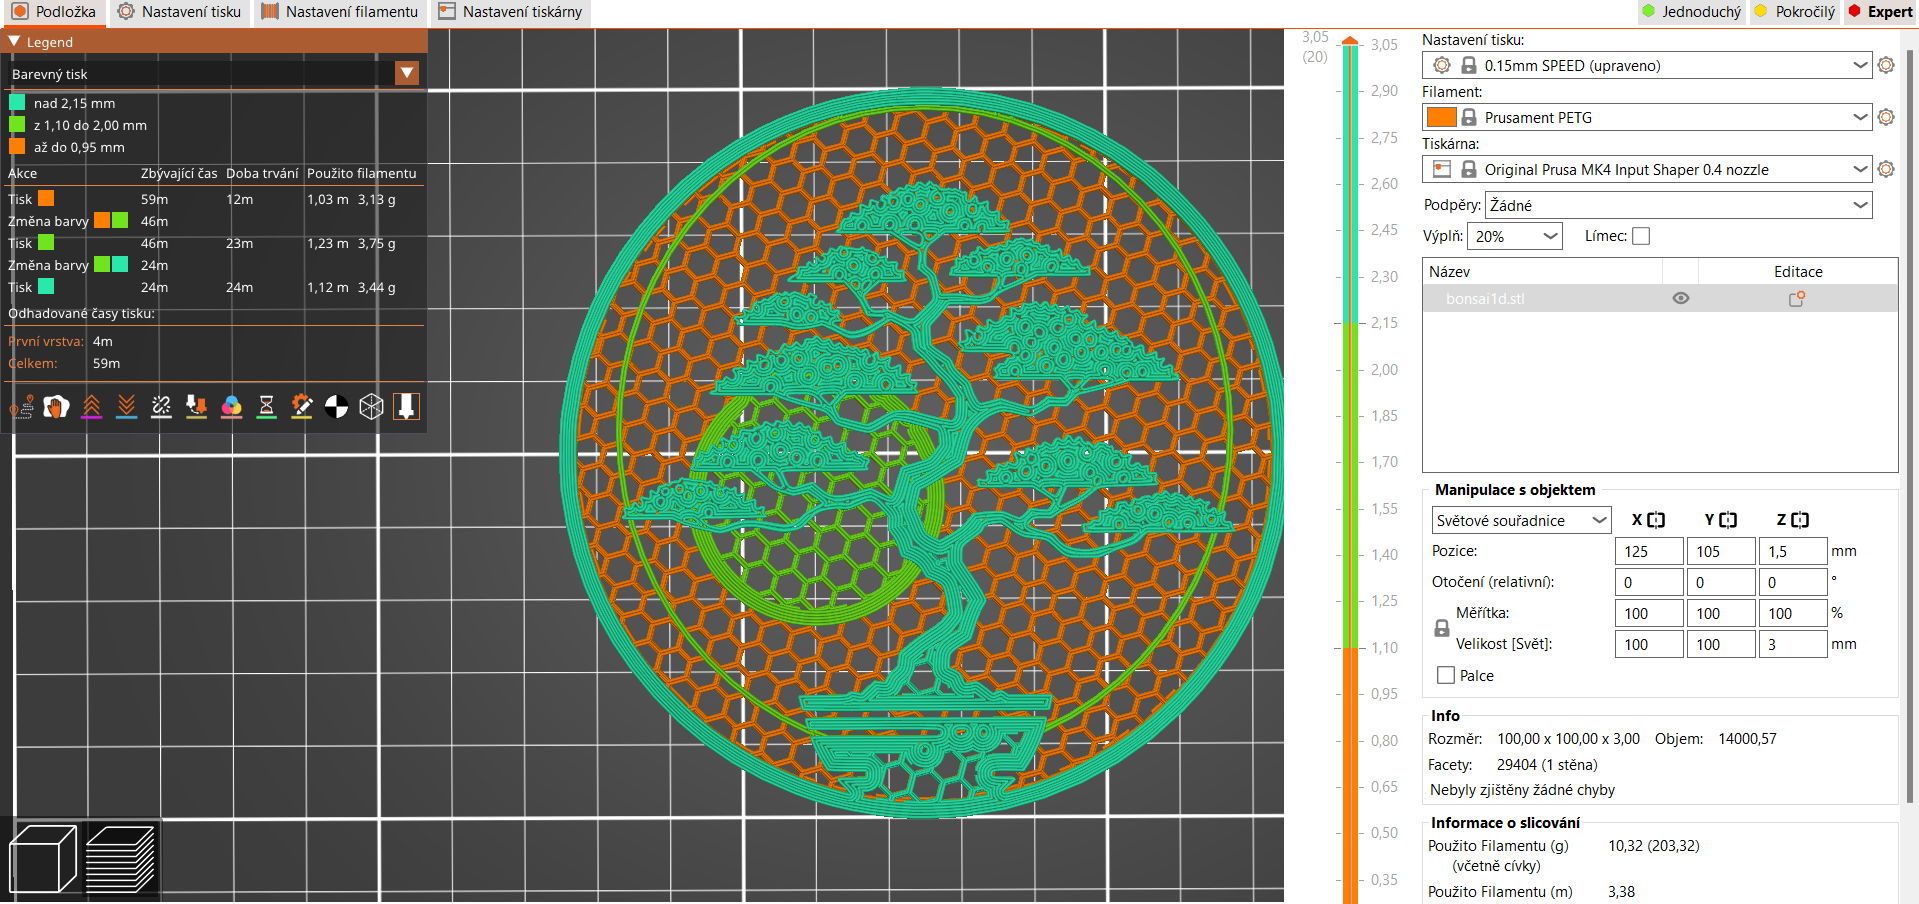
Task: Open the Výplň 20% infill dropdown
Action: [1514, 236]
